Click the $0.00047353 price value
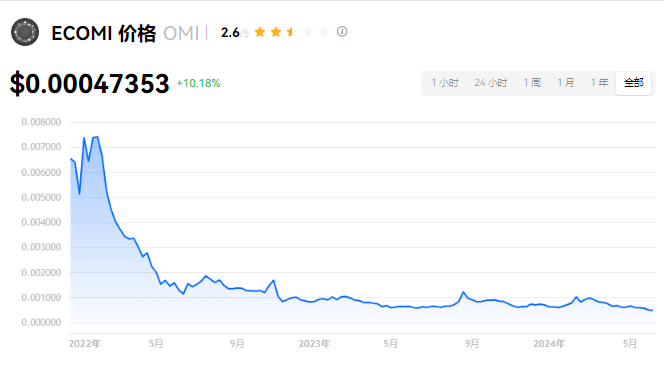Viewport: 664px width, 368px height. 90,83
